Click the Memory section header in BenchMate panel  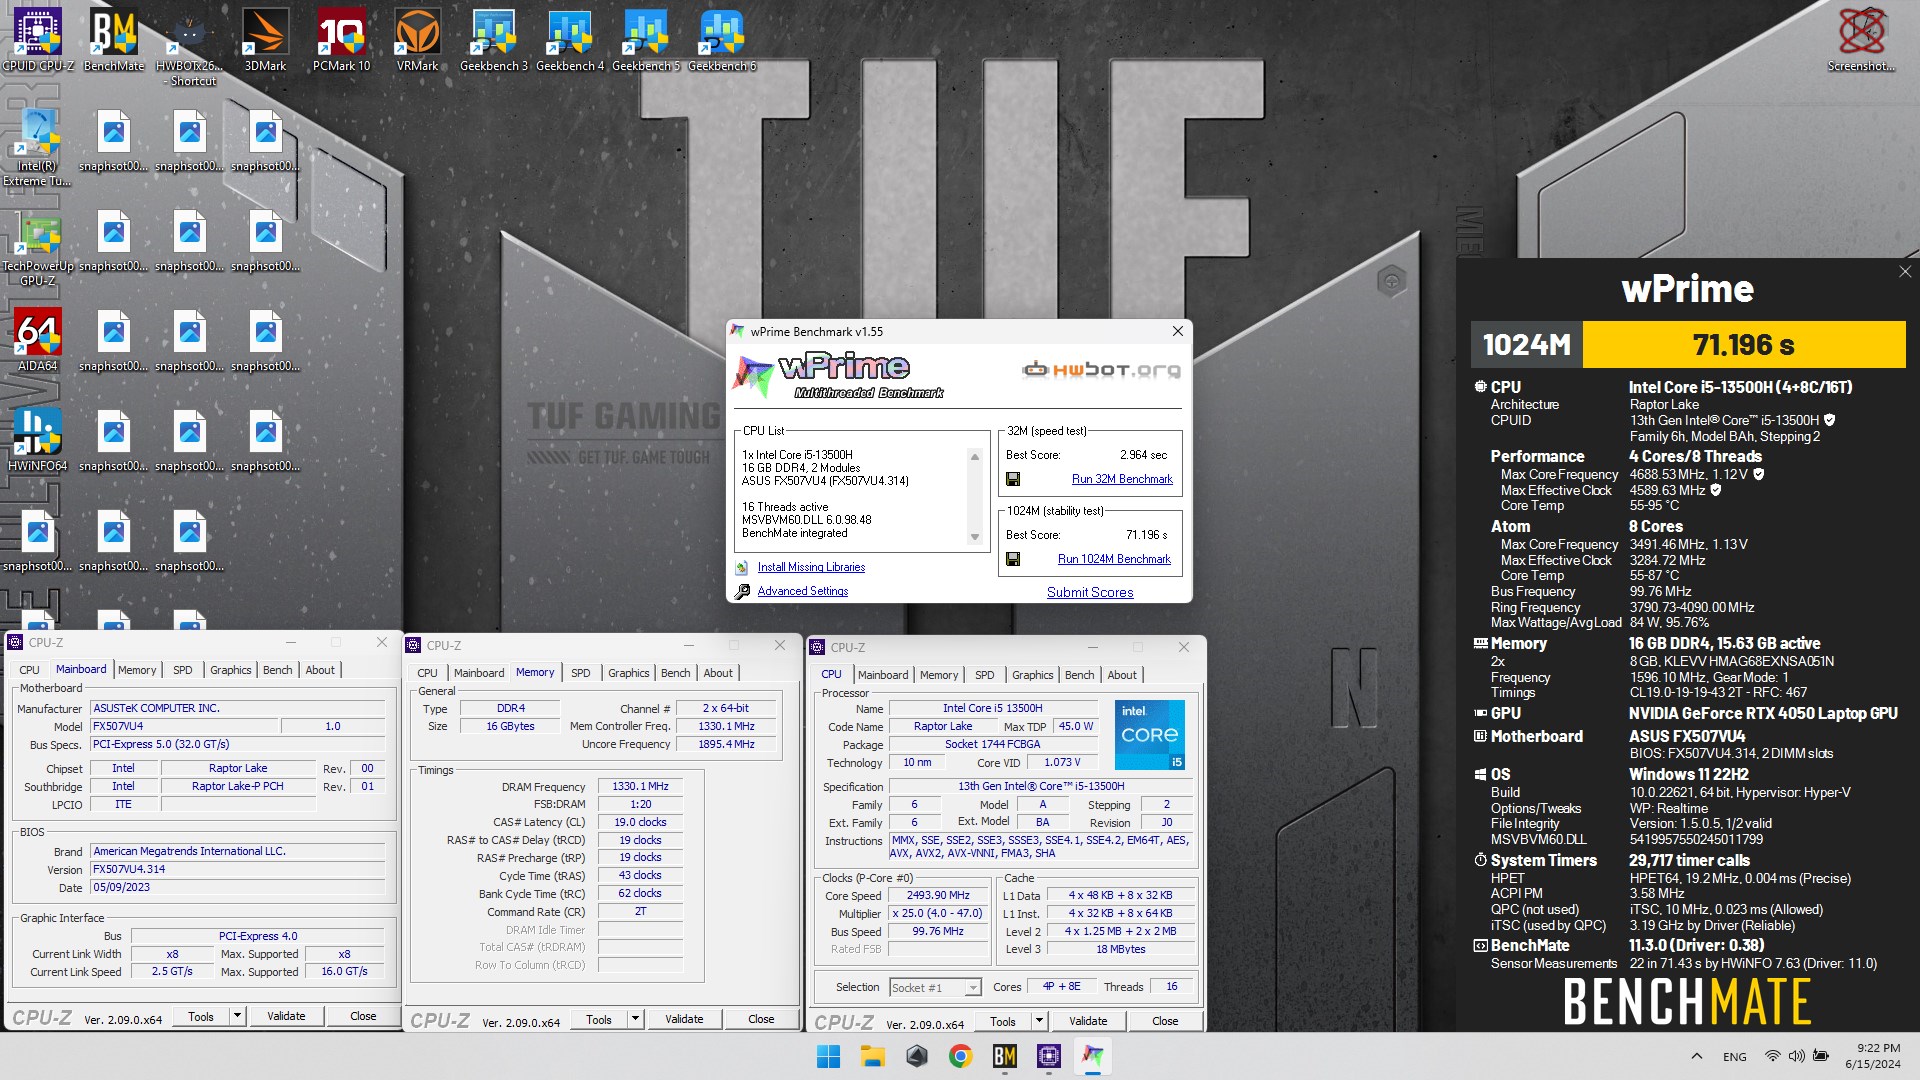tap(1517, 644)
